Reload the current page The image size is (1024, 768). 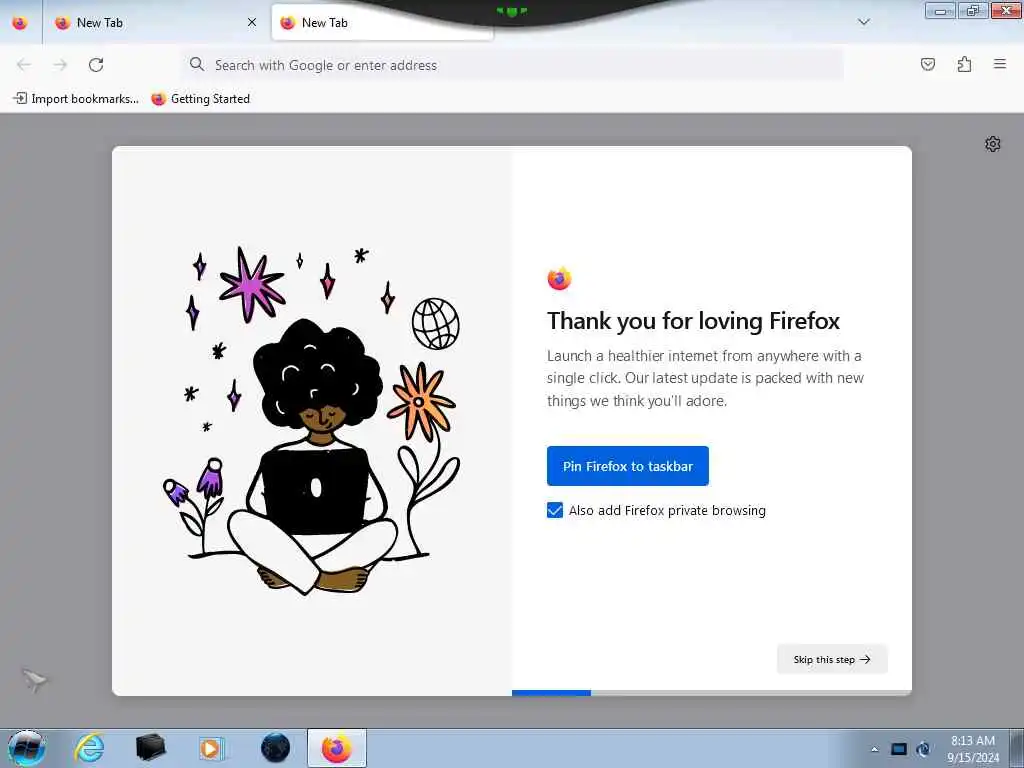pyautogui.click(x=96, y=65)
